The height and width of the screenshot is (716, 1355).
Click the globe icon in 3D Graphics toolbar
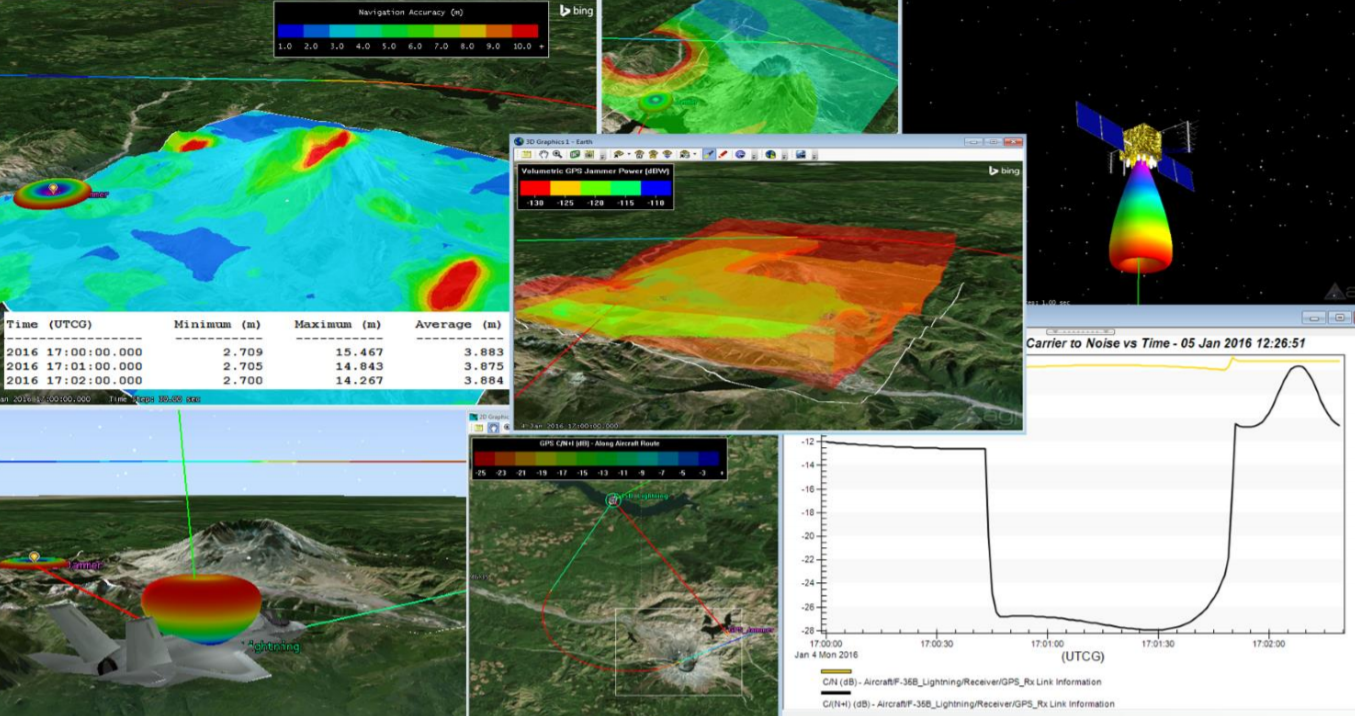point(771,154)
